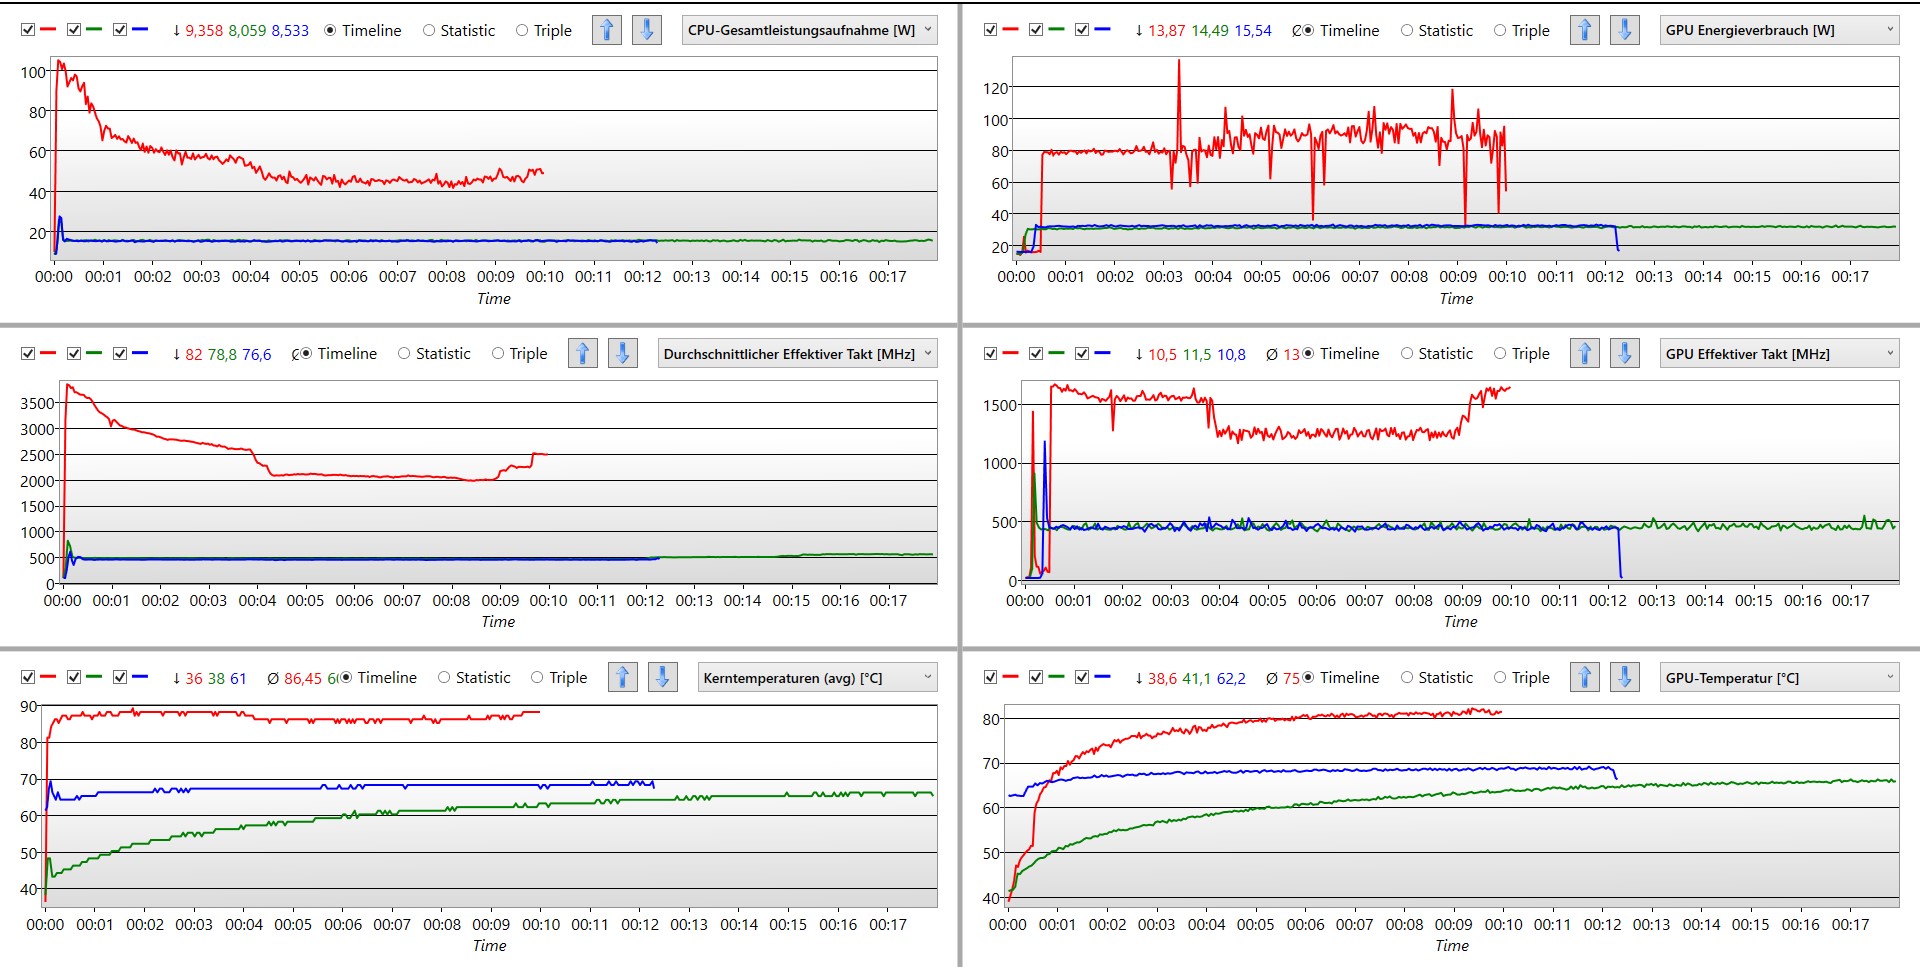Click the up arrow in CPU-Gesamtleistungsaufnahme panel
Image resolution: width=1920 pixels, height=967 pixels.
[606, 30]
